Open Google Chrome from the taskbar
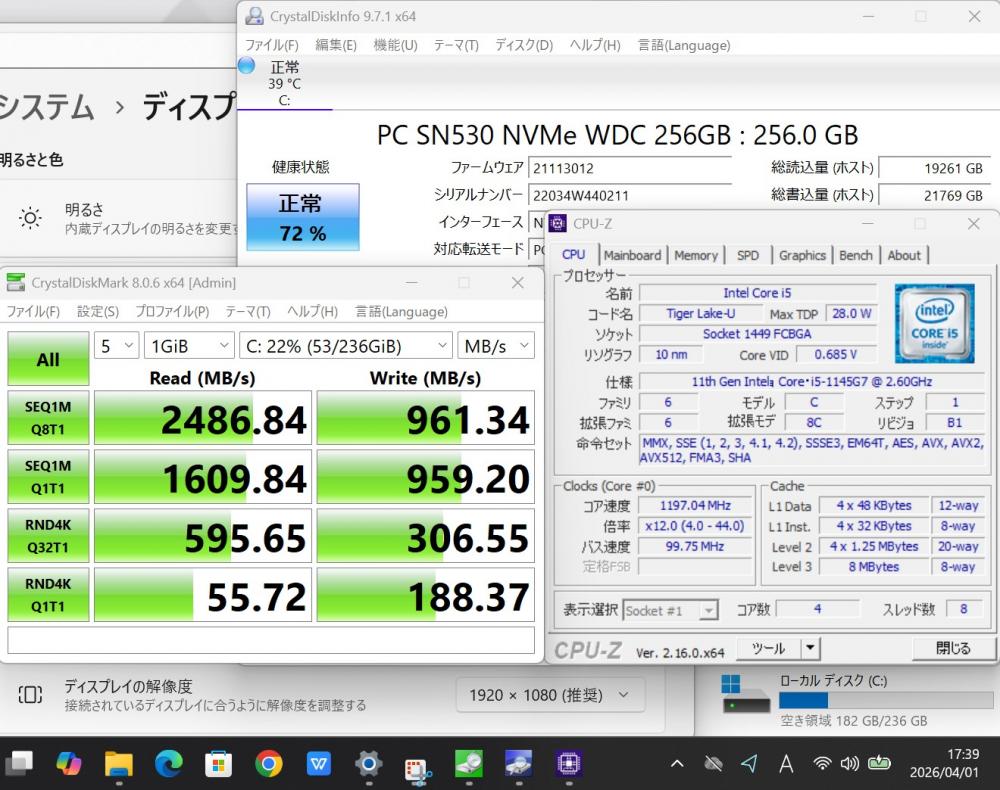This screenshot has width=1000, height=790. coord(268,764)
